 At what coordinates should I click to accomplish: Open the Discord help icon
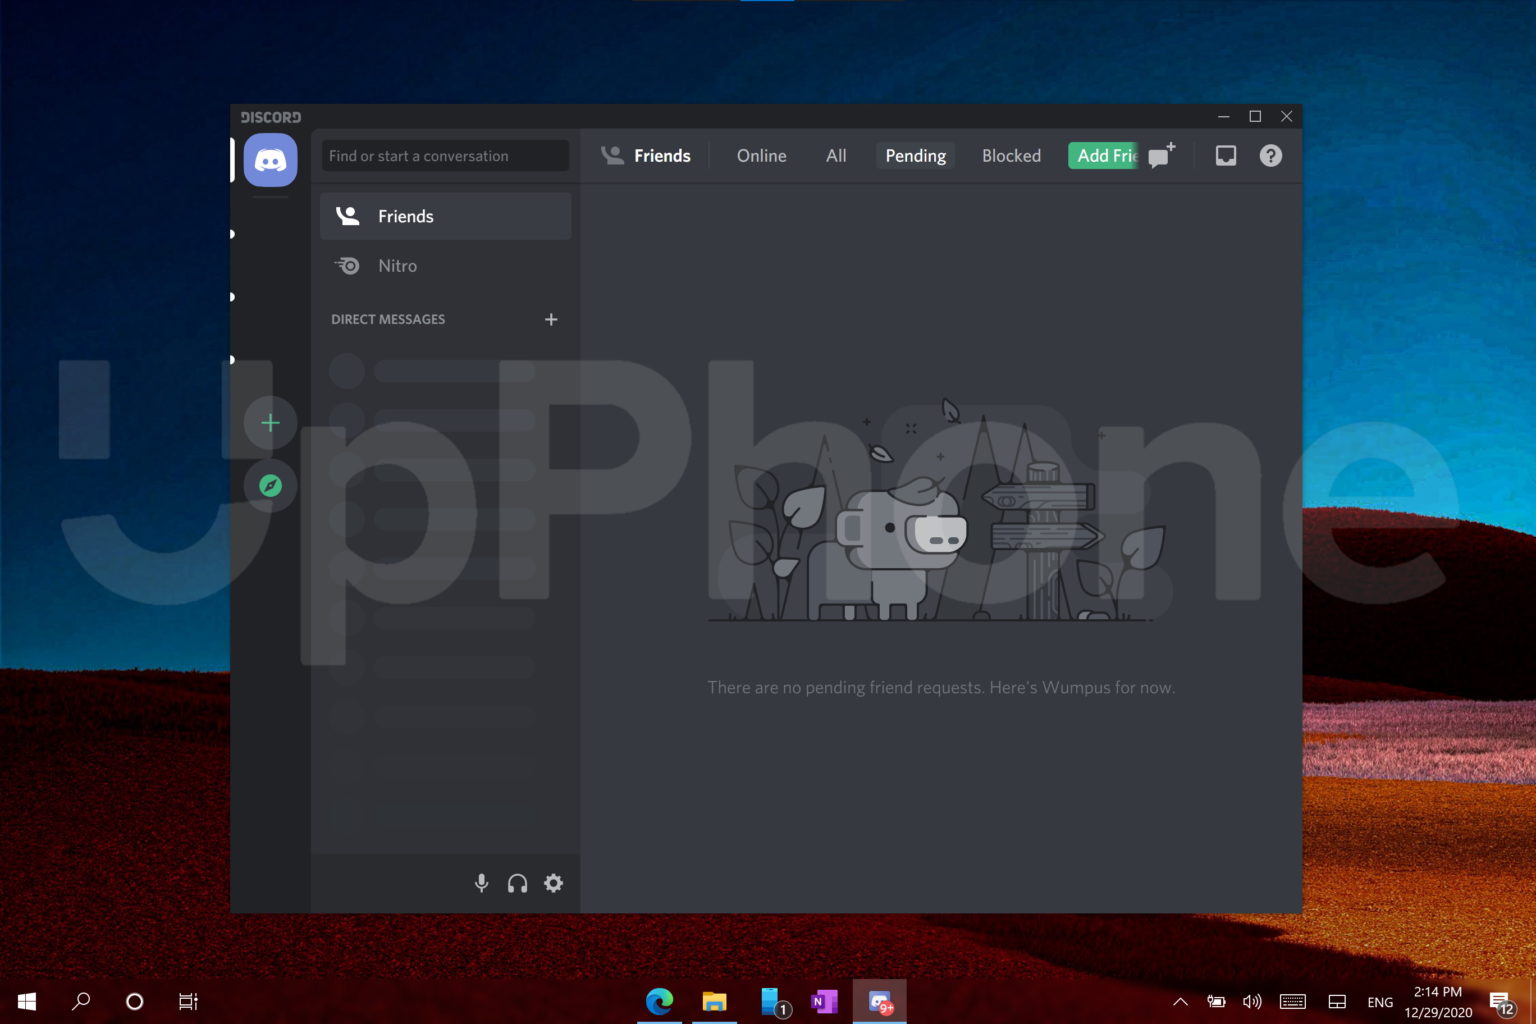[1270, 155]
